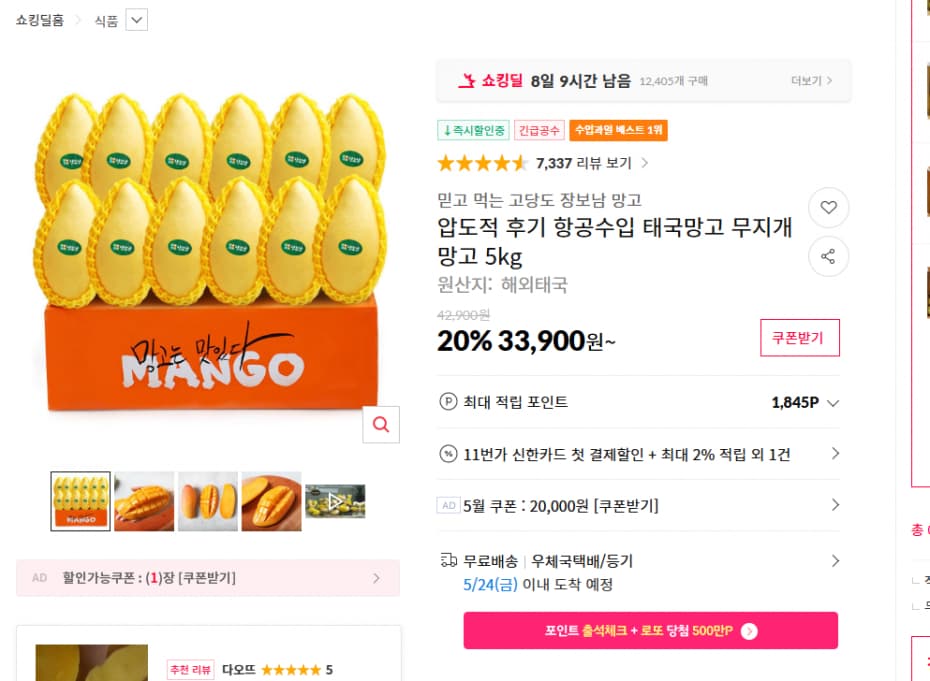This screenshot has width=930, height=681.
Task: Open the share icon next to the heart
Action: coord(828,257)
